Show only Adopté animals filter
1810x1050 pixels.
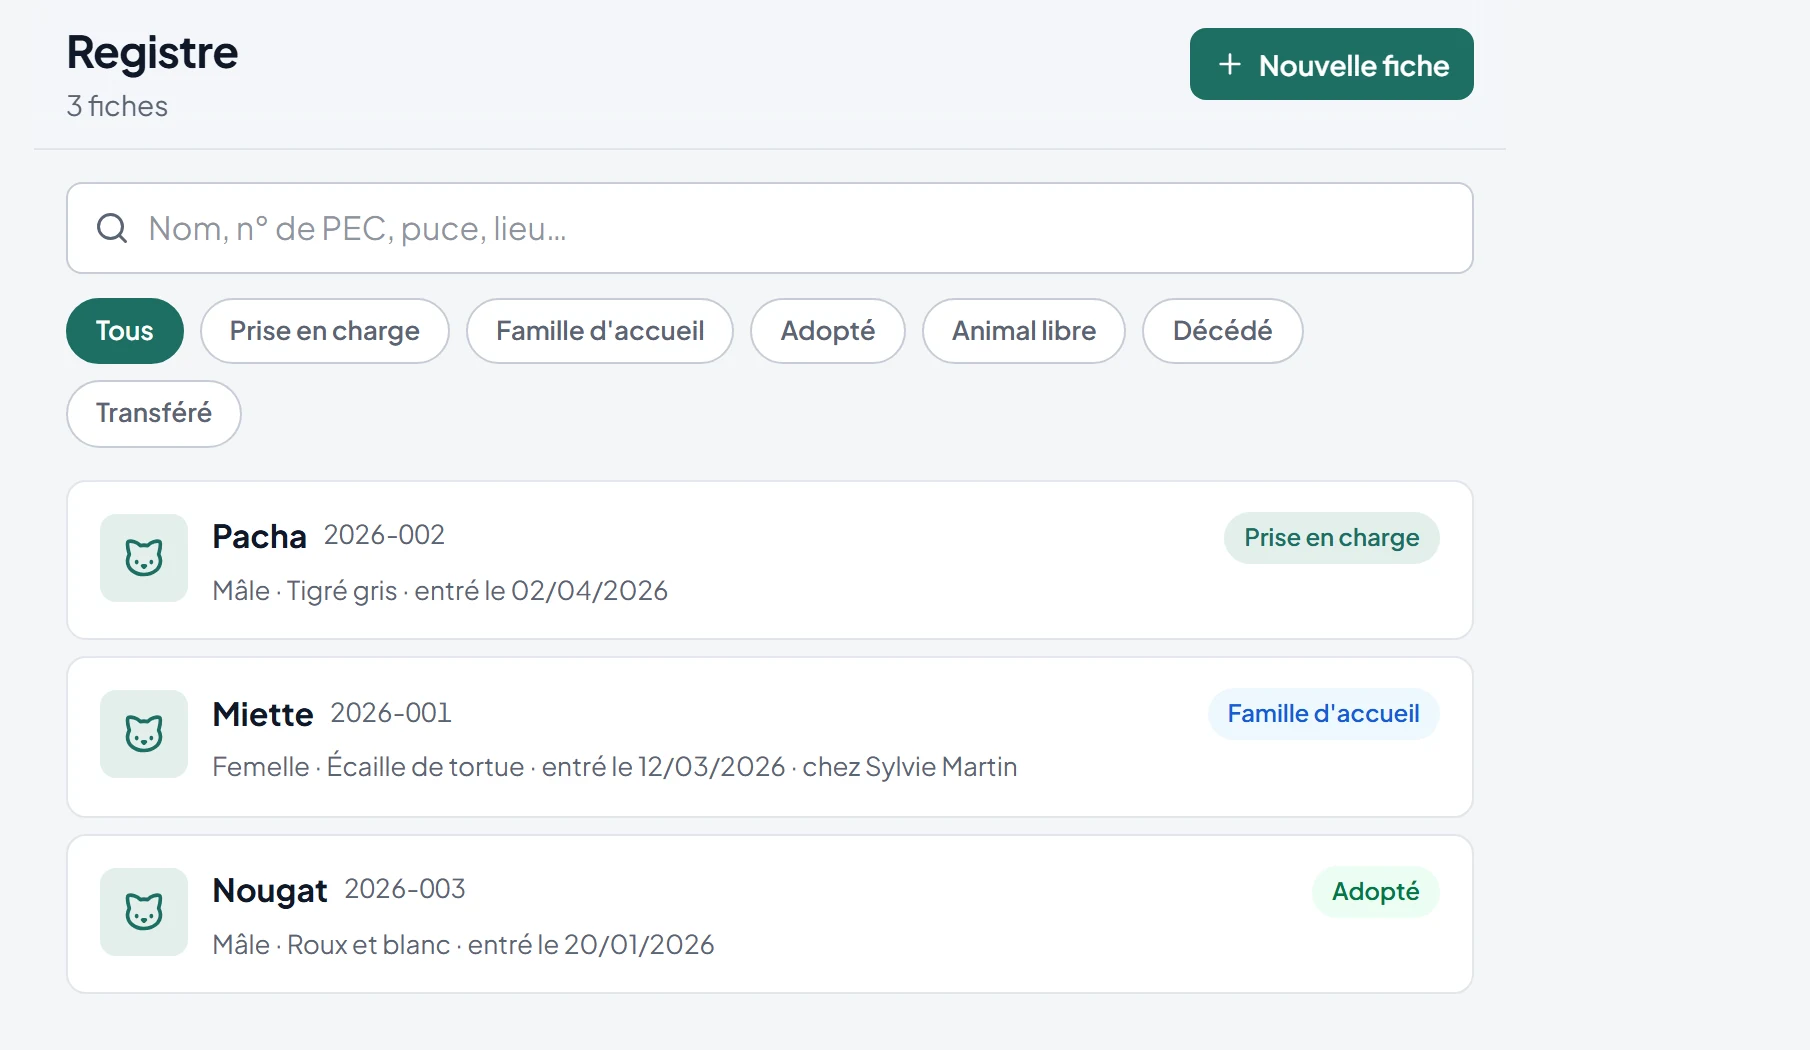click(x=828, y=331)
